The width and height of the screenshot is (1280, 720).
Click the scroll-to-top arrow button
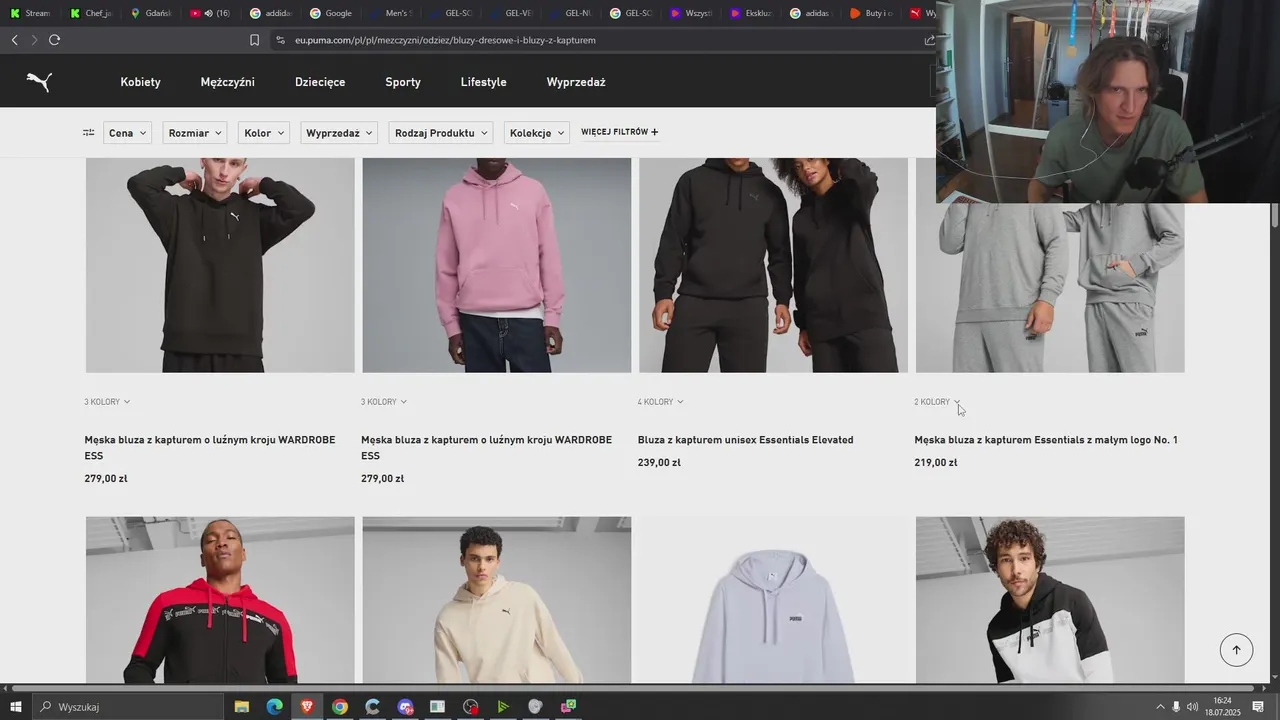point(1236,650)
